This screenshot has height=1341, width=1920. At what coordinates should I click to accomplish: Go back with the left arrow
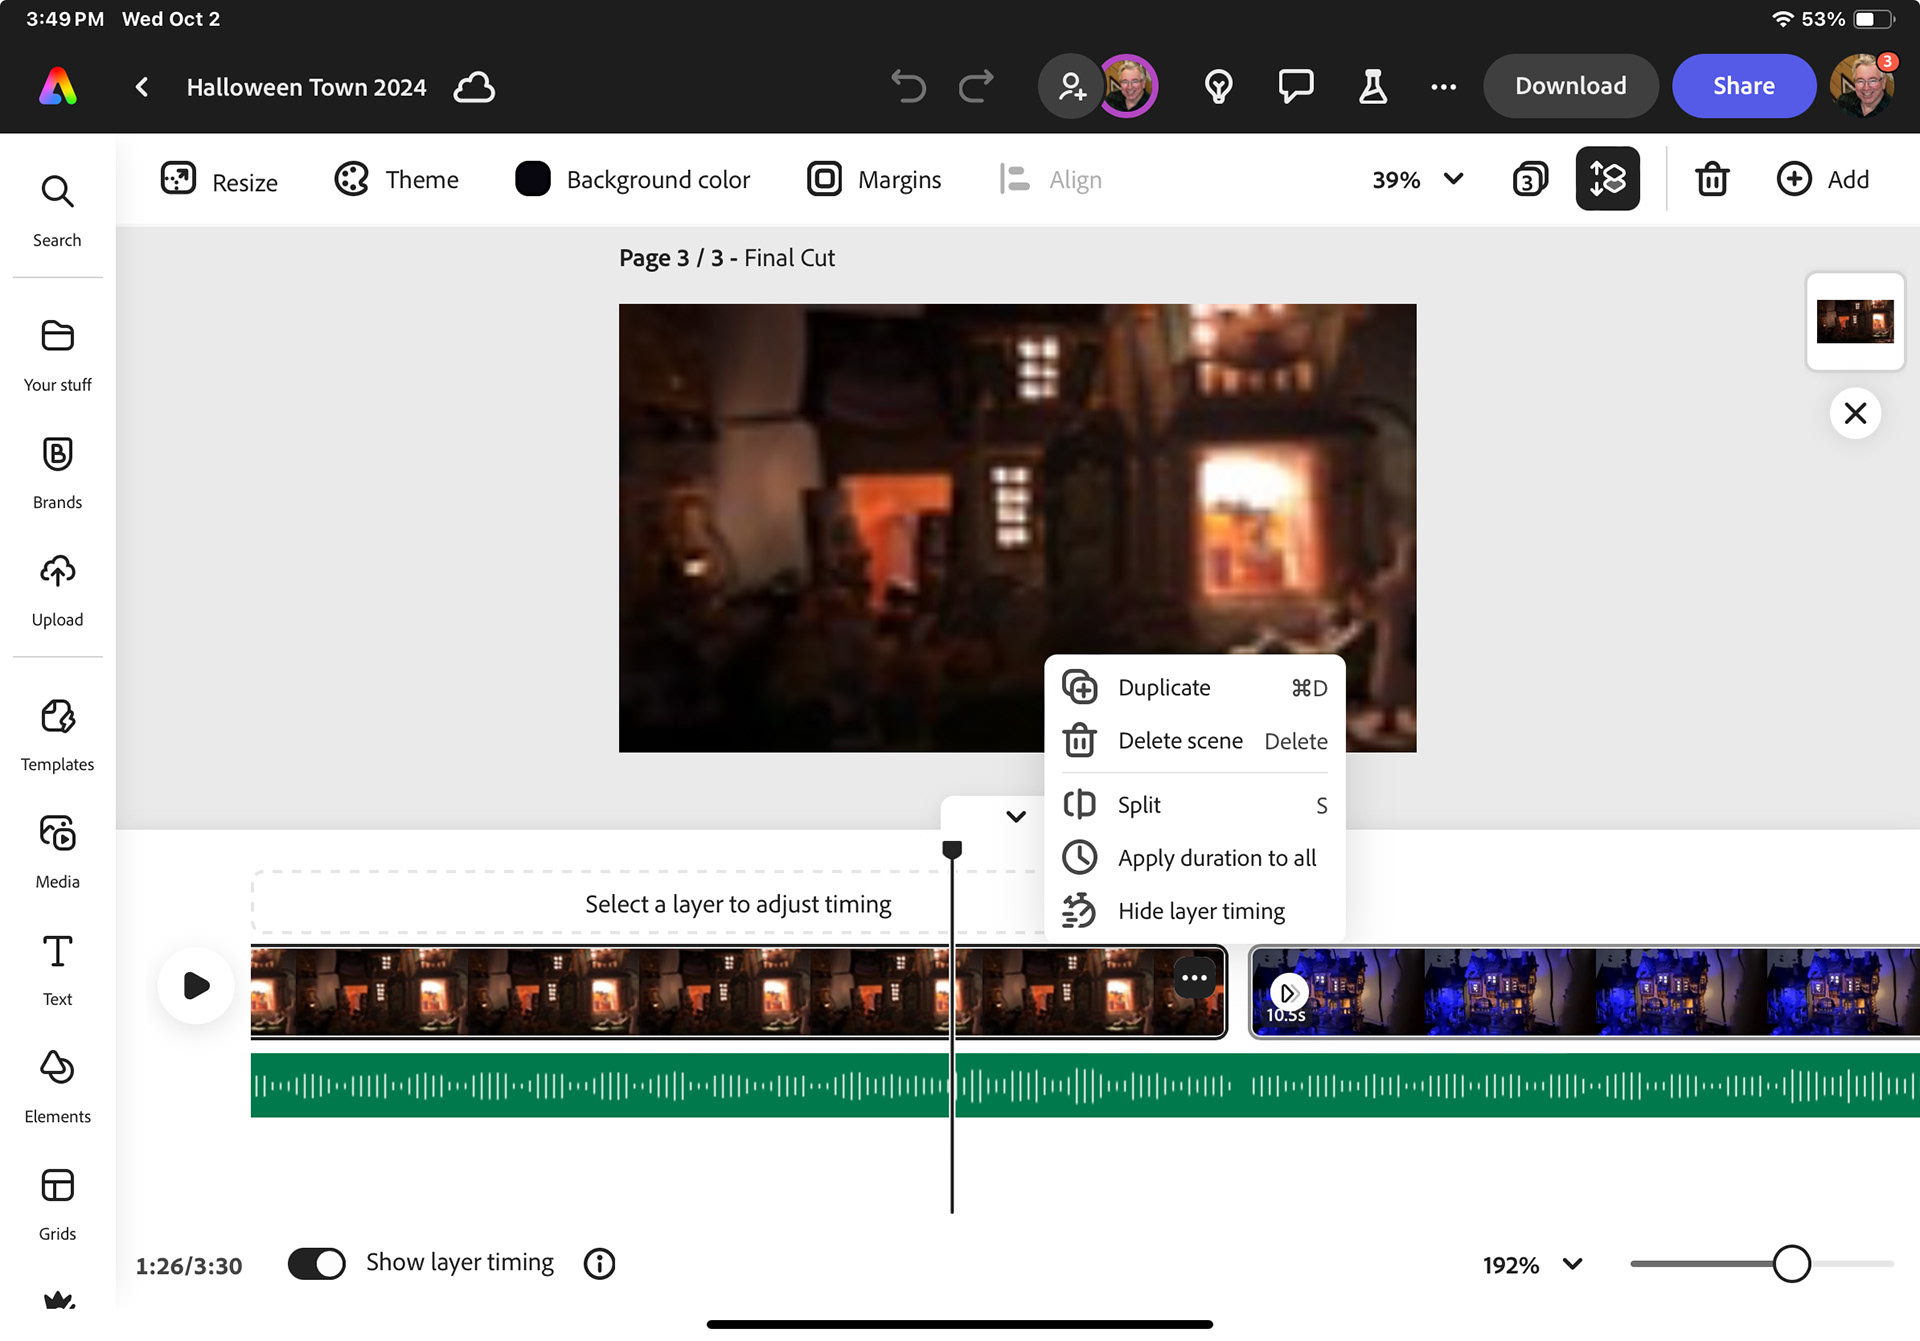(x=142, y=87)
